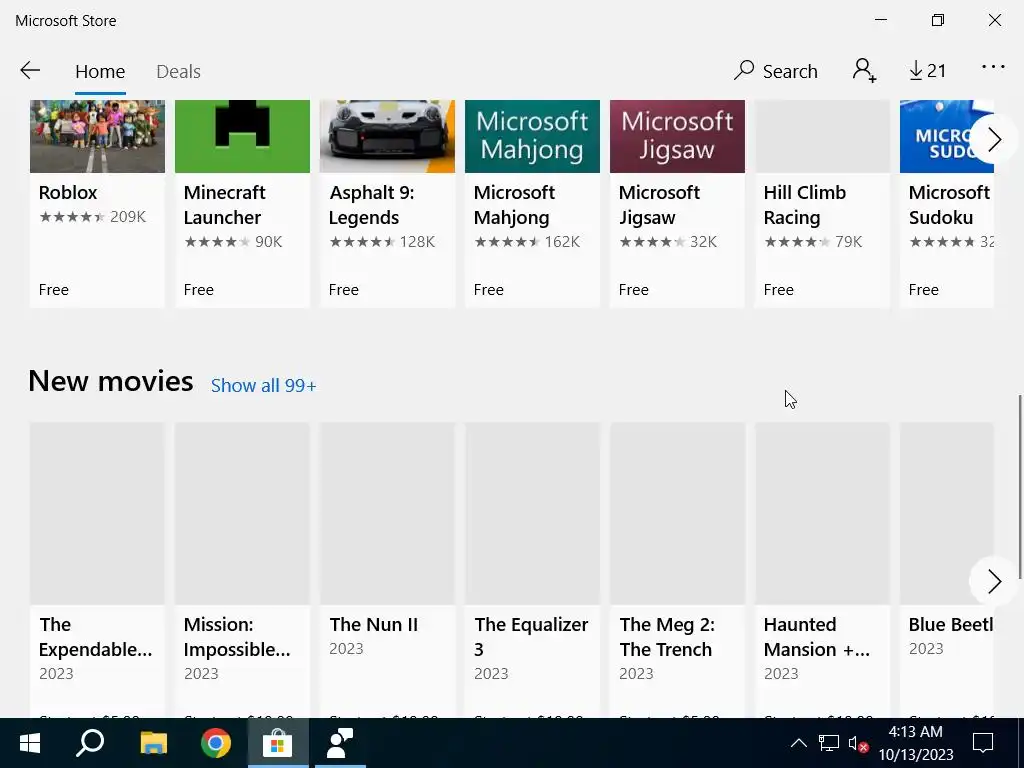1024x768 pixels.
Task: Go back with the arrow button
Action: (x=30, y=71)
